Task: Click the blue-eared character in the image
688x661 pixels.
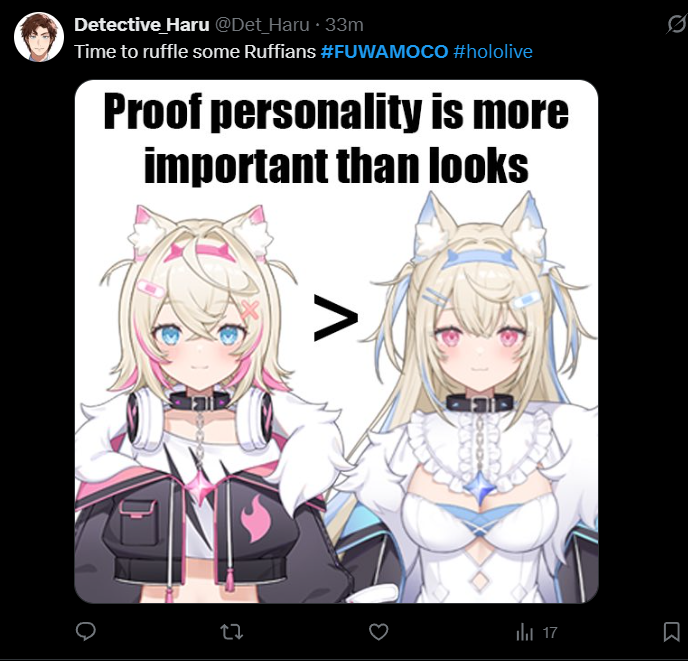Action: 478,397
